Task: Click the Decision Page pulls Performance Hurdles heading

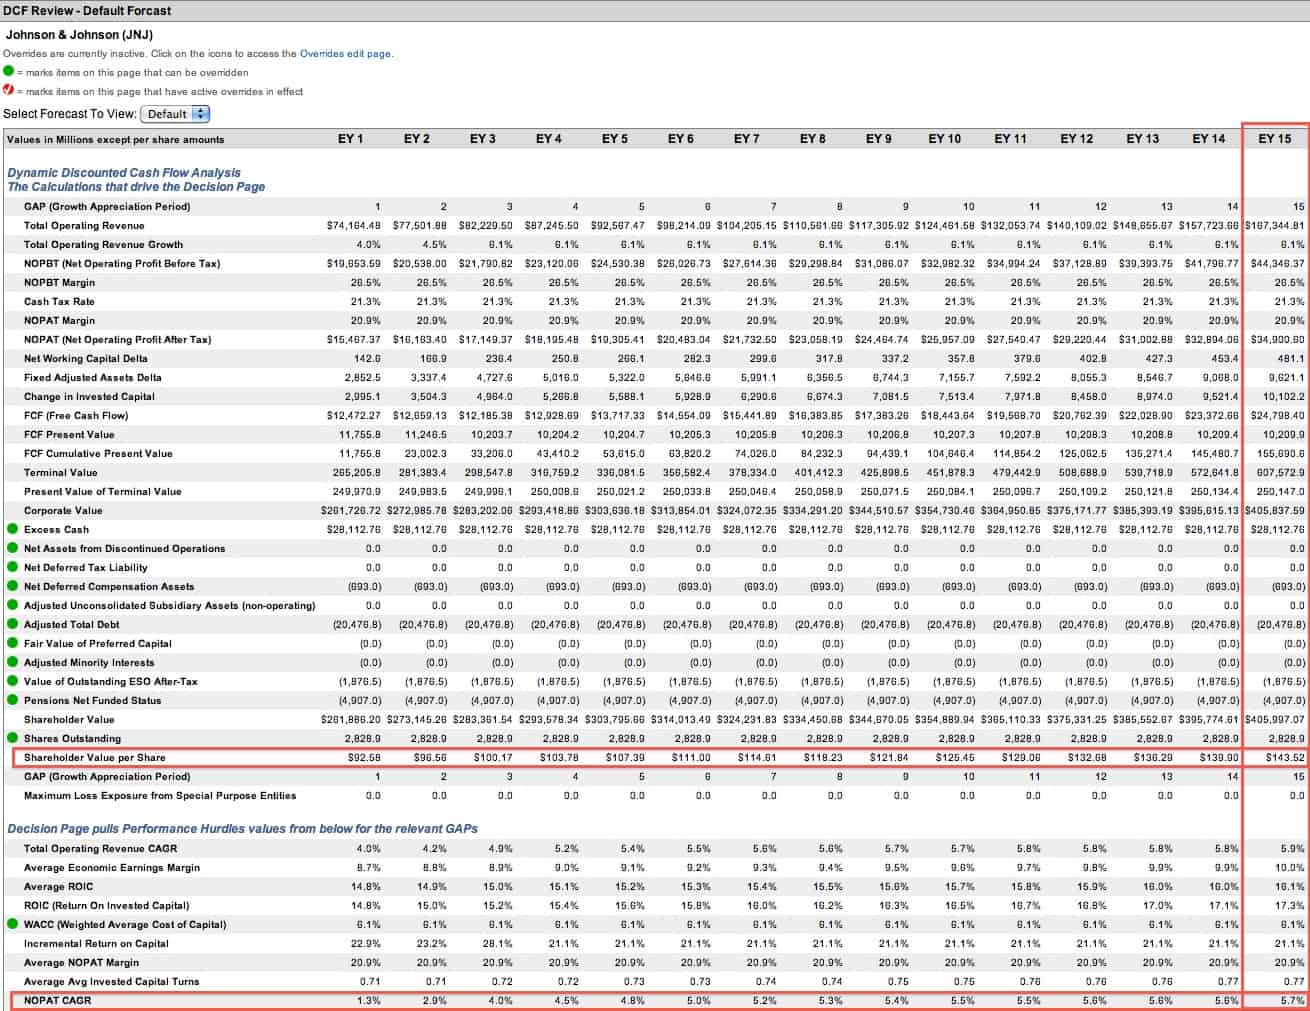Action: pyautogui.click(x=243, y=829)
